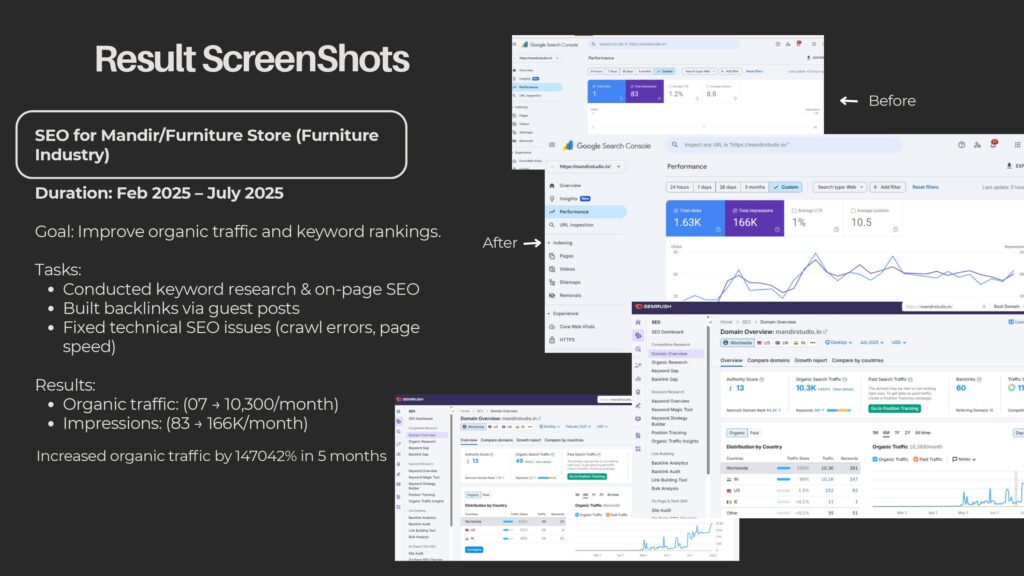The height and width of the screenshot is (576, 1024).
Task: Open Search type: Web dropdown in After console
Action: click(x=837, y=187)
